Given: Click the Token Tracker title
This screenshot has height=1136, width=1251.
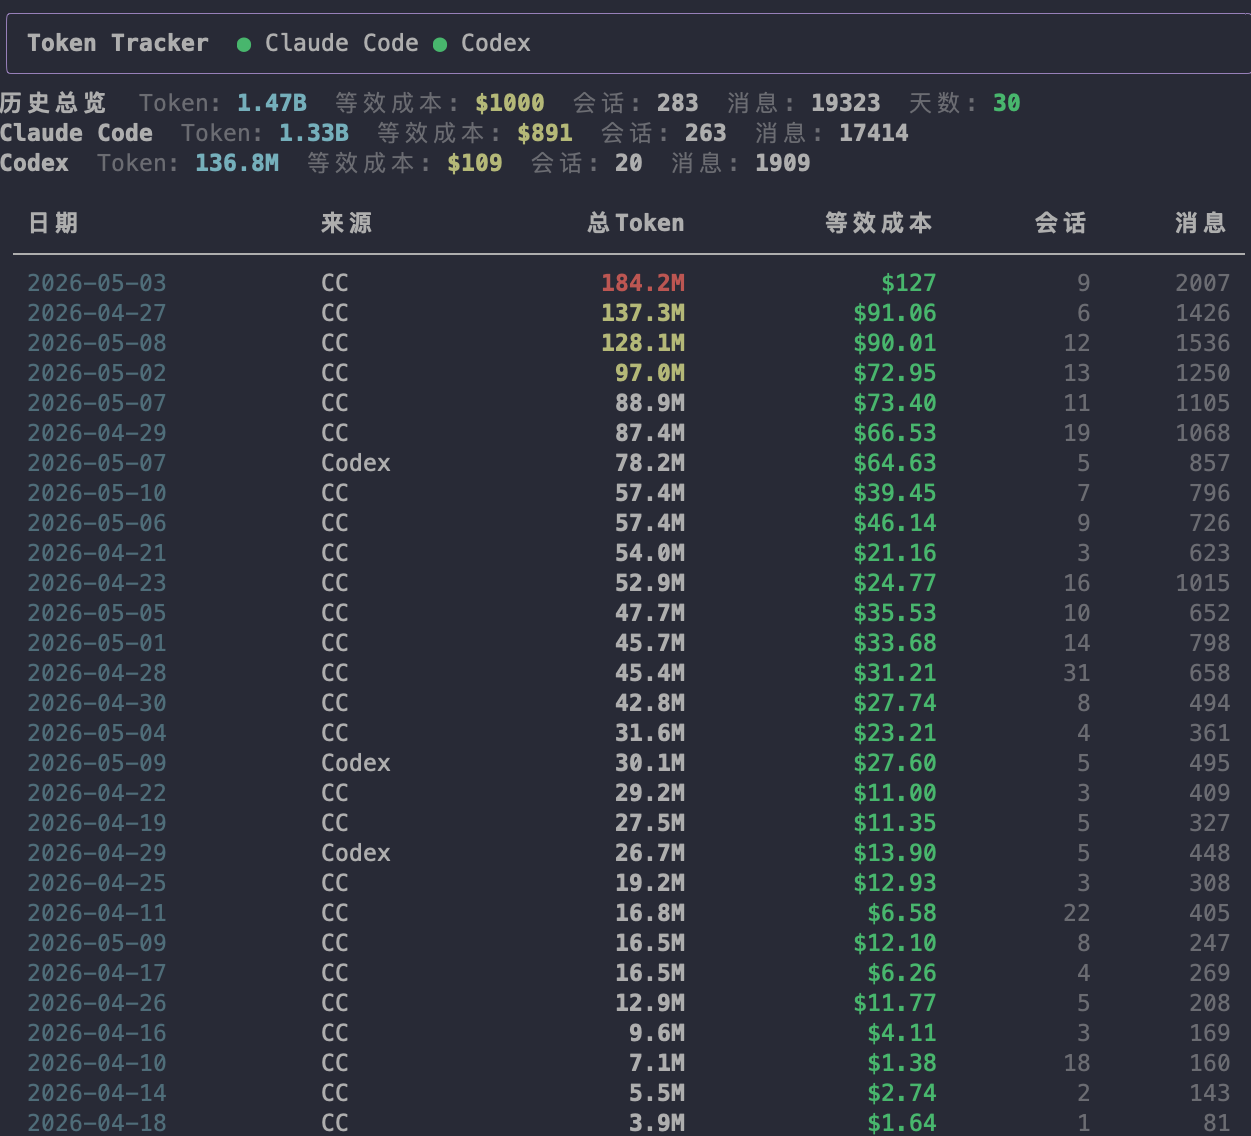Looking at the screenshot, I should coord(118,43).
